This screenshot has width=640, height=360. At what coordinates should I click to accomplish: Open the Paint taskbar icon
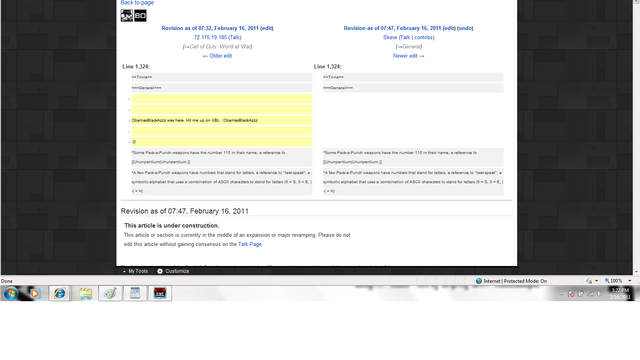(x=110, y=293)
